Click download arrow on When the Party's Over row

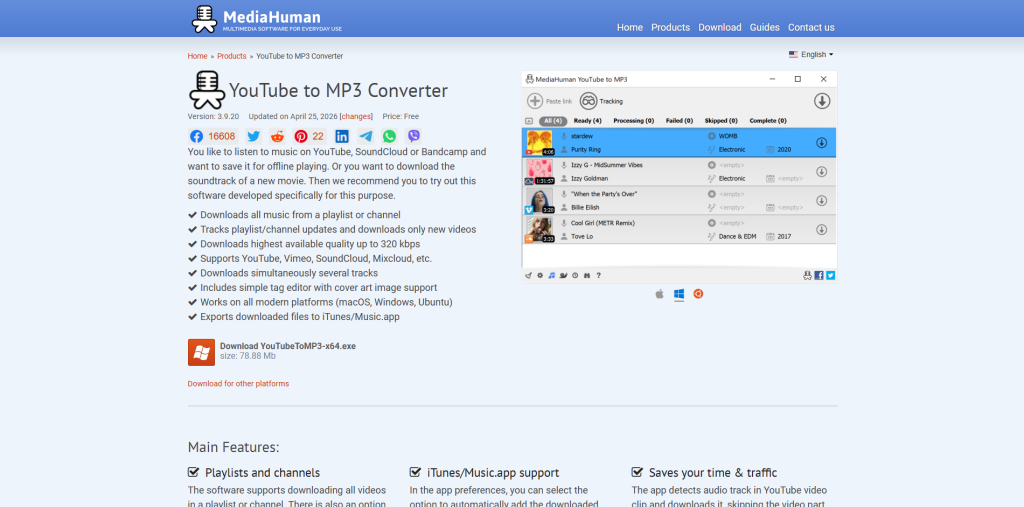(822, 201)
